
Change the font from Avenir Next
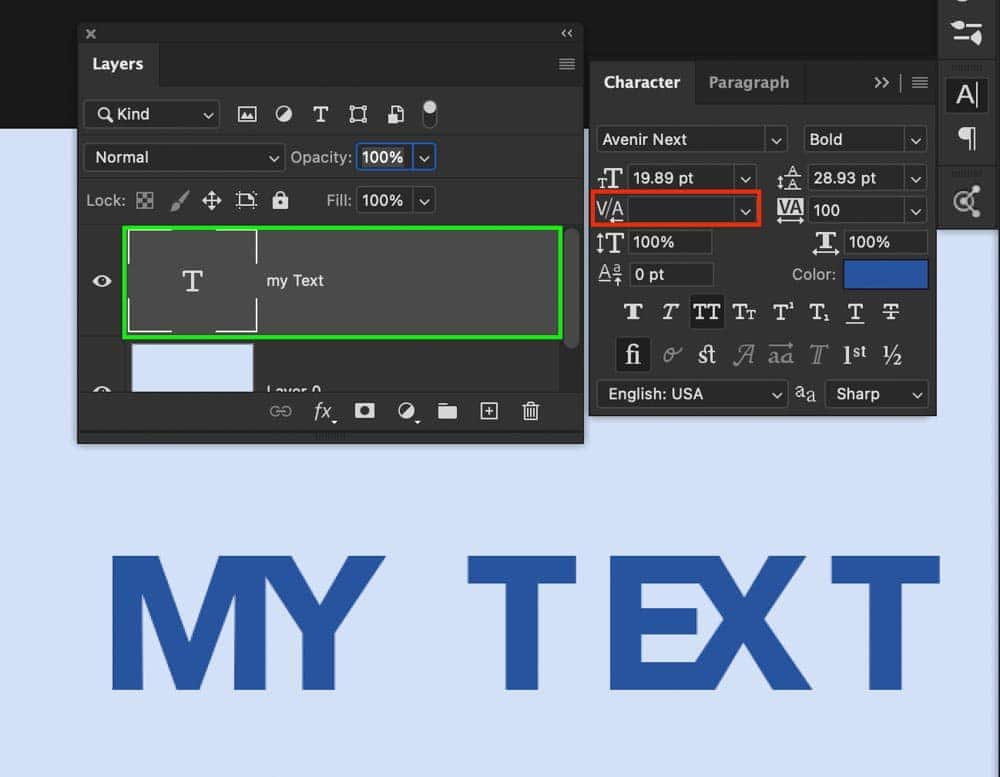pos(690,139)
